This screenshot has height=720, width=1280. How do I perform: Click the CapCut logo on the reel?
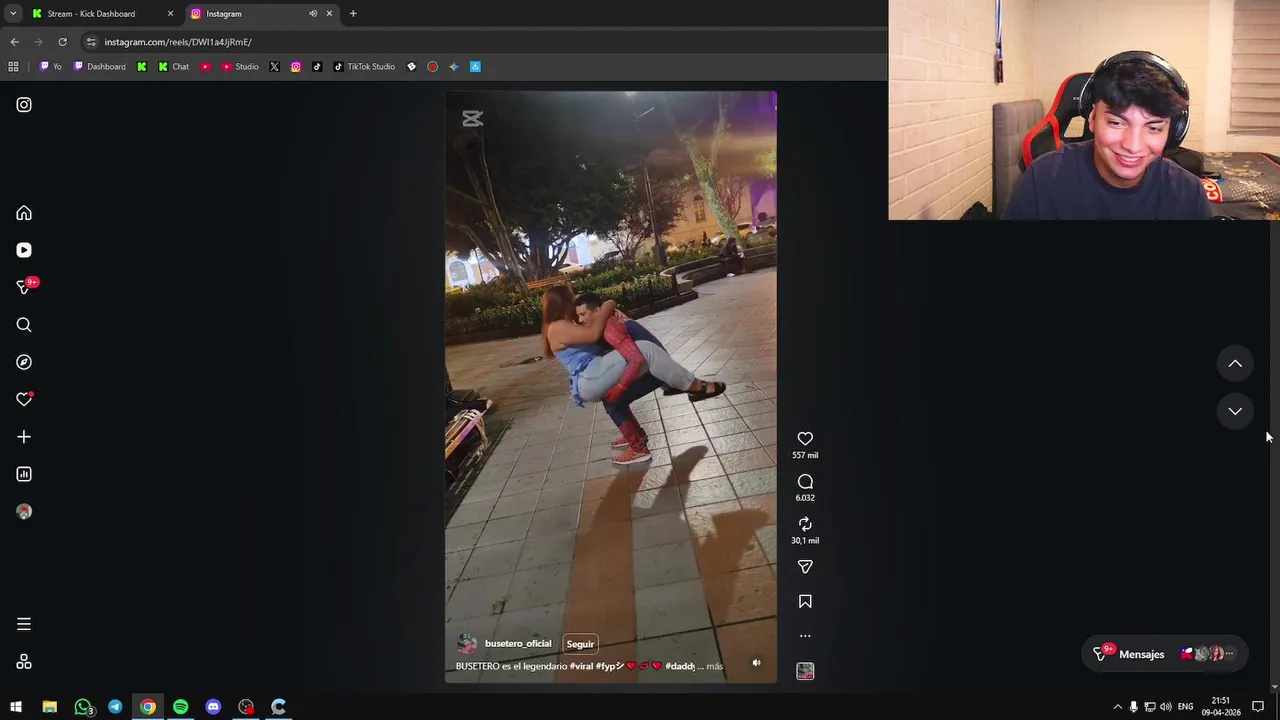tap(472, 119)
